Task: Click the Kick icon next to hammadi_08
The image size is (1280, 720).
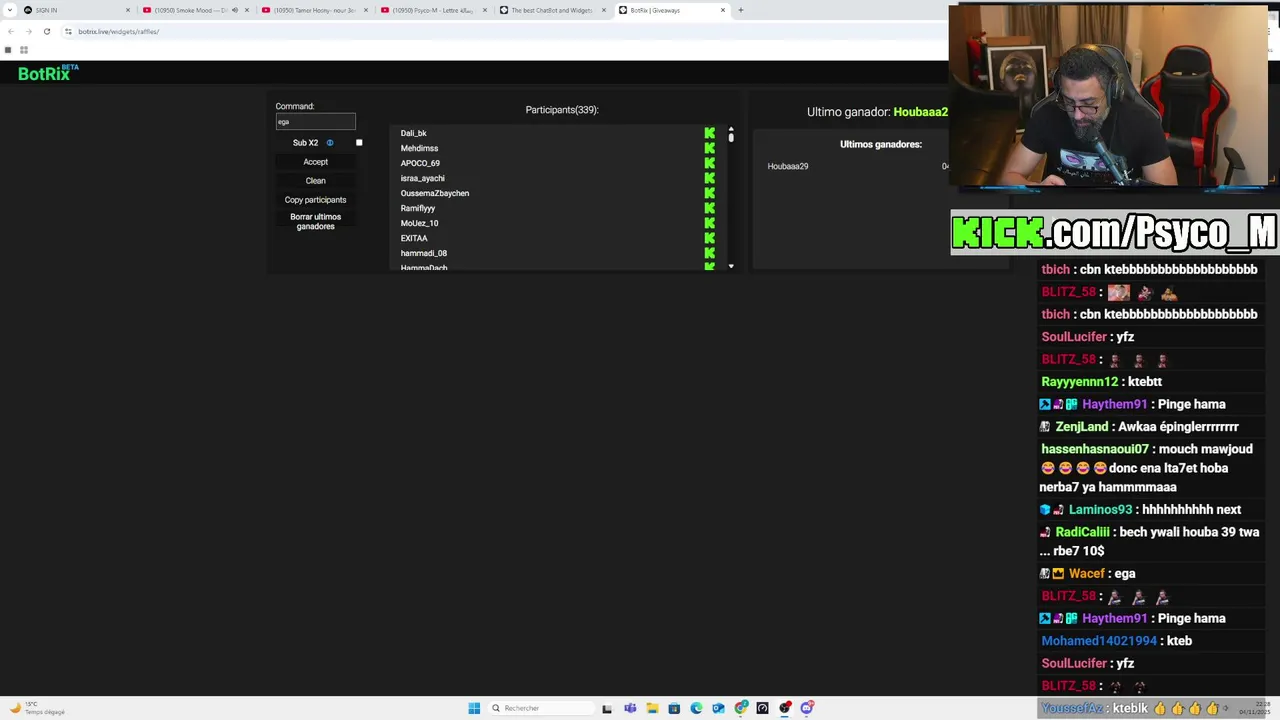Action: pyautogui.click(x=710, y=253)
